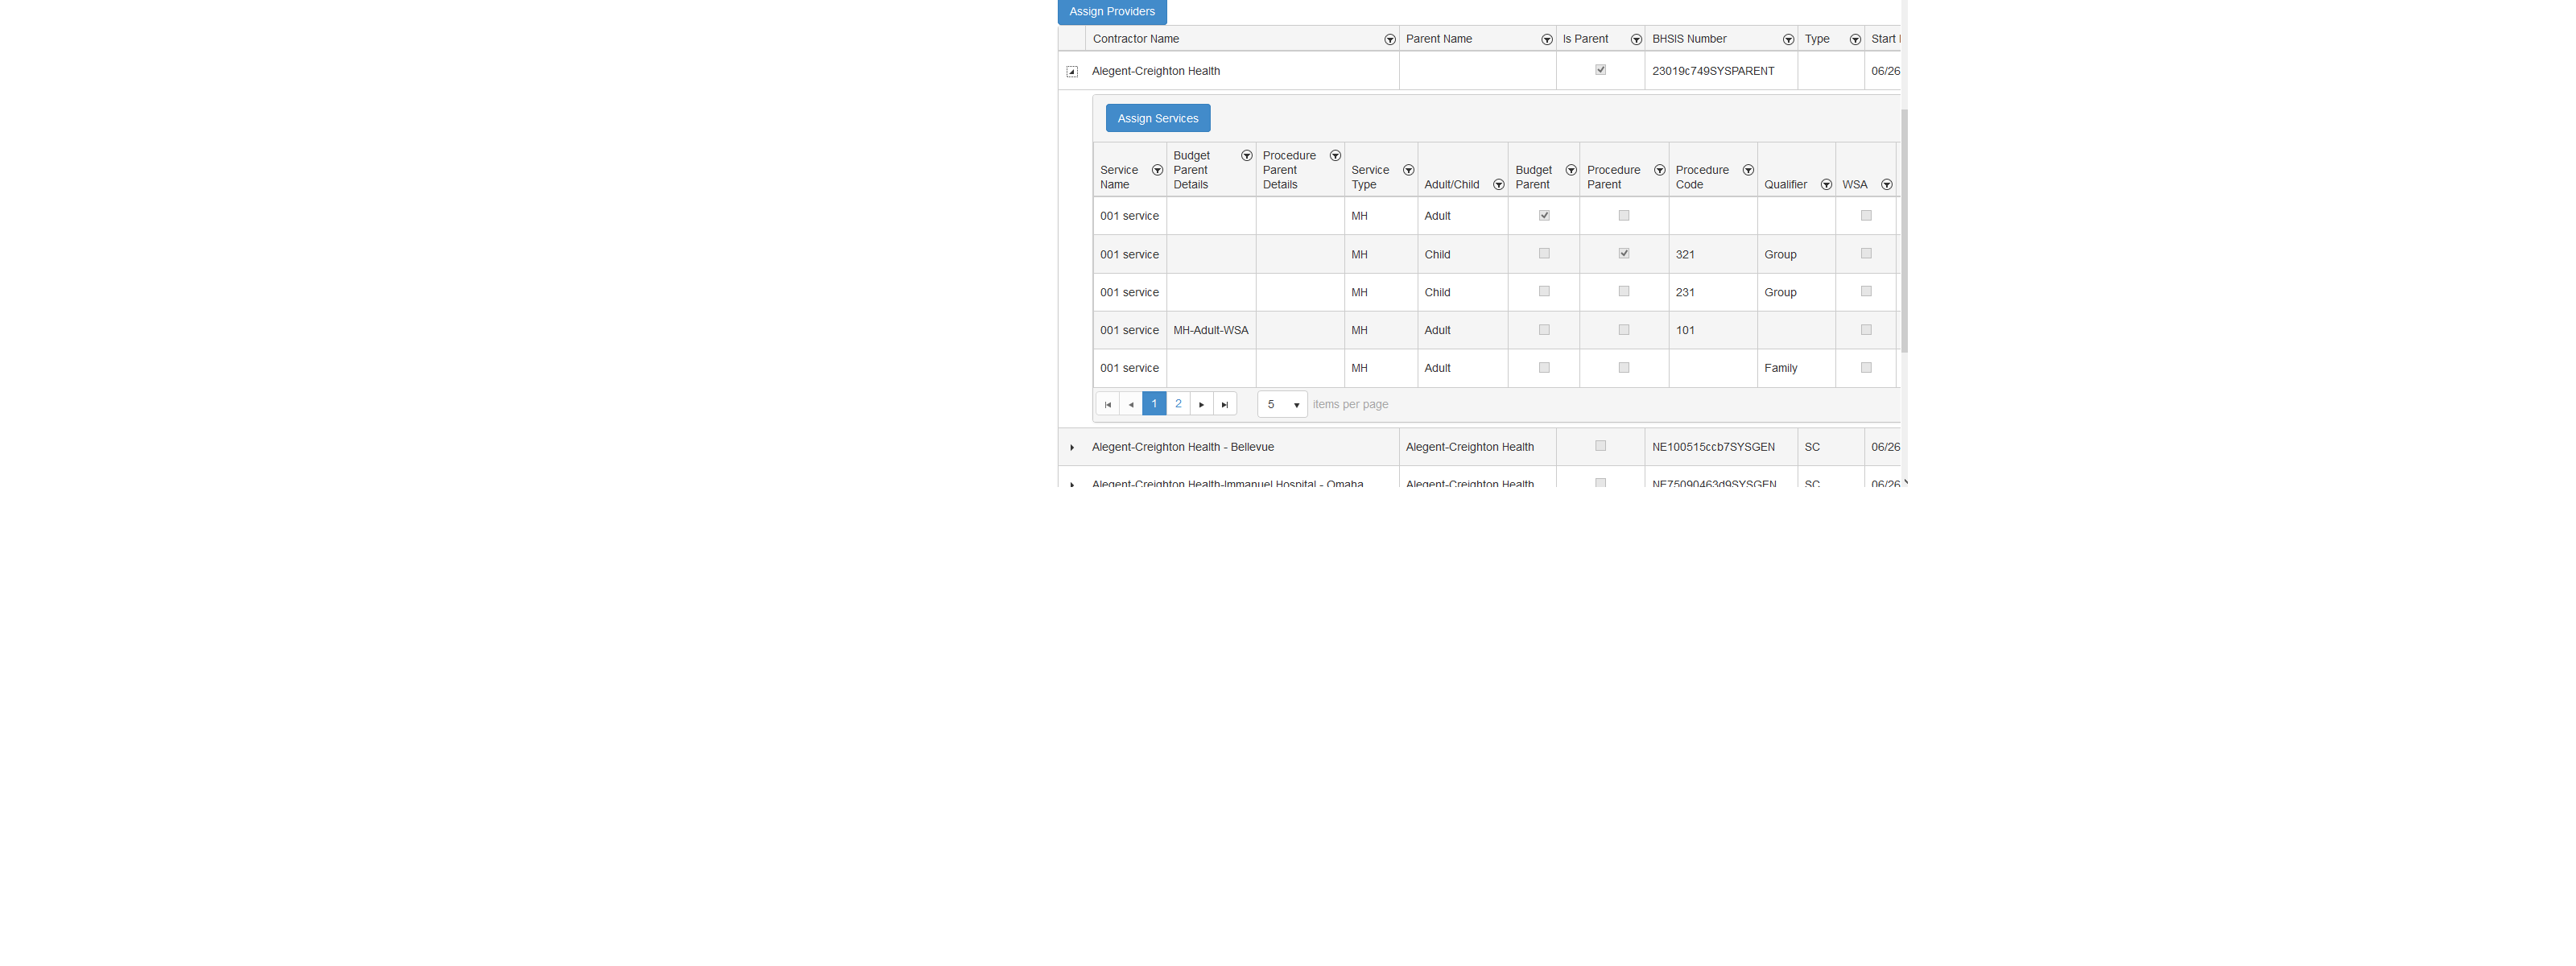
Task: Click Procedure Code filter icon
Action: (x=1748, y=171)
